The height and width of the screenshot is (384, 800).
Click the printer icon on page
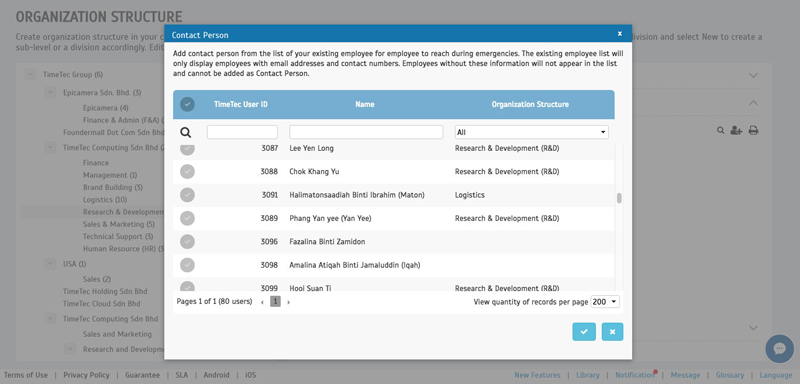point(753,131)
